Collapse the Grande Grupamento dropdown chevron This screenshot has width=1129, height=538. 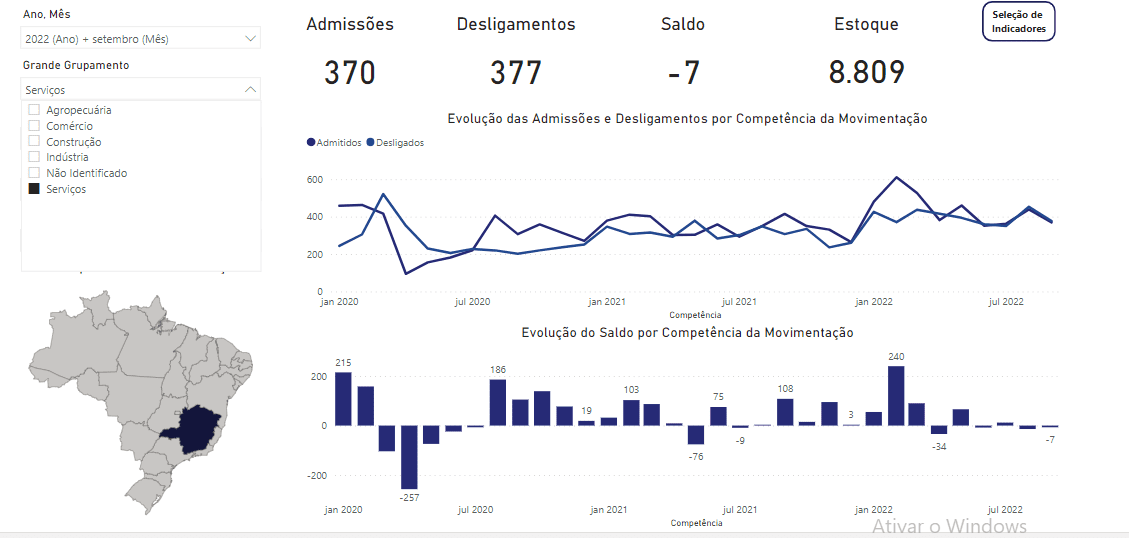click(x=249, y=89)
